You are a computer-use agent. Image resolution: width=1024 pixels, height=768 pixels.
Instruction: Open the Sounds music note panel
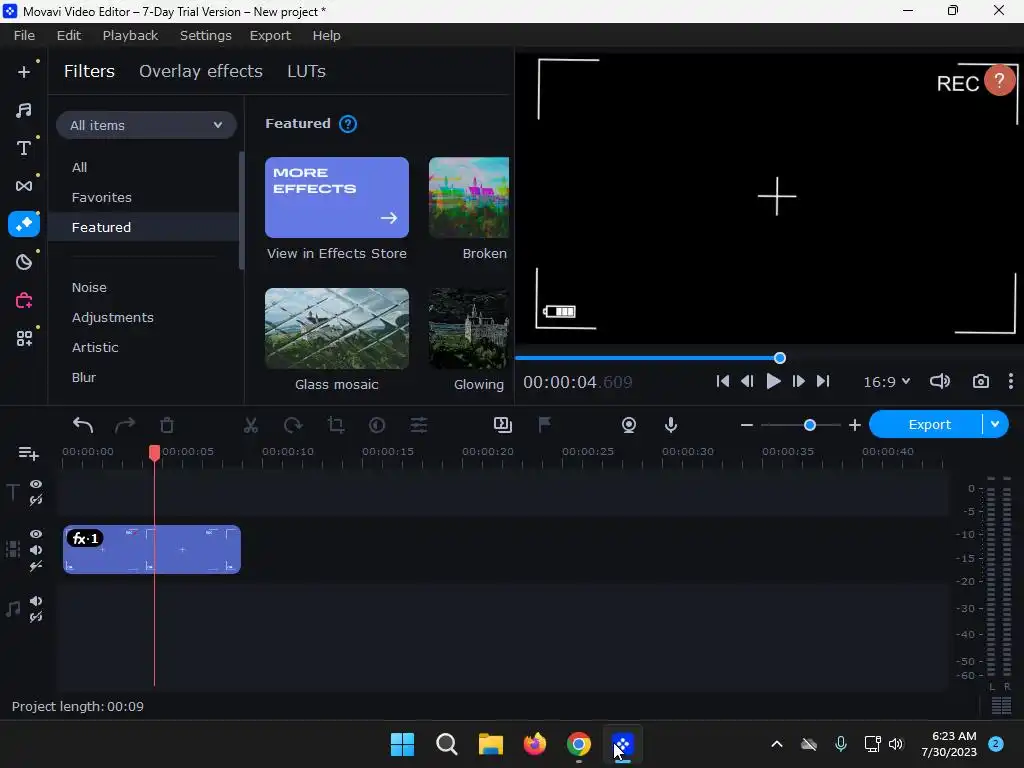coord(24,110)
